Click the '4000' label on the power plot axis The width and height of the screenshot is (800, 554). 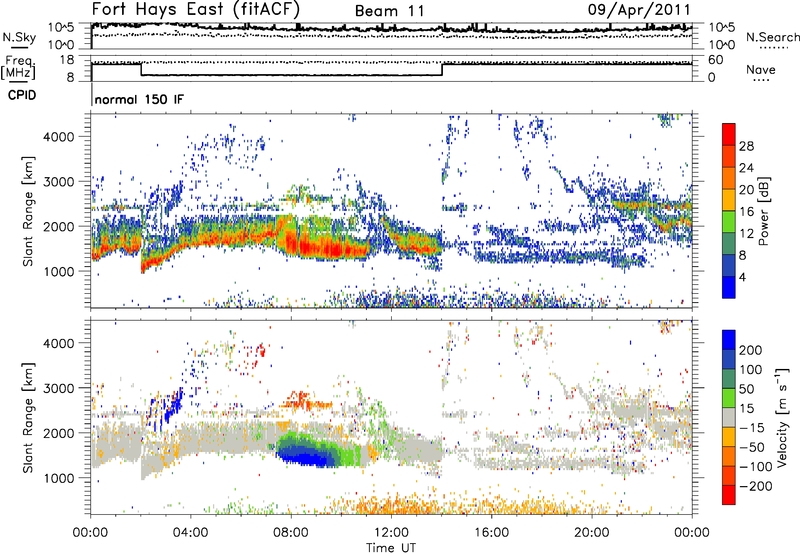pyautogui.click(x=58, y=137)
